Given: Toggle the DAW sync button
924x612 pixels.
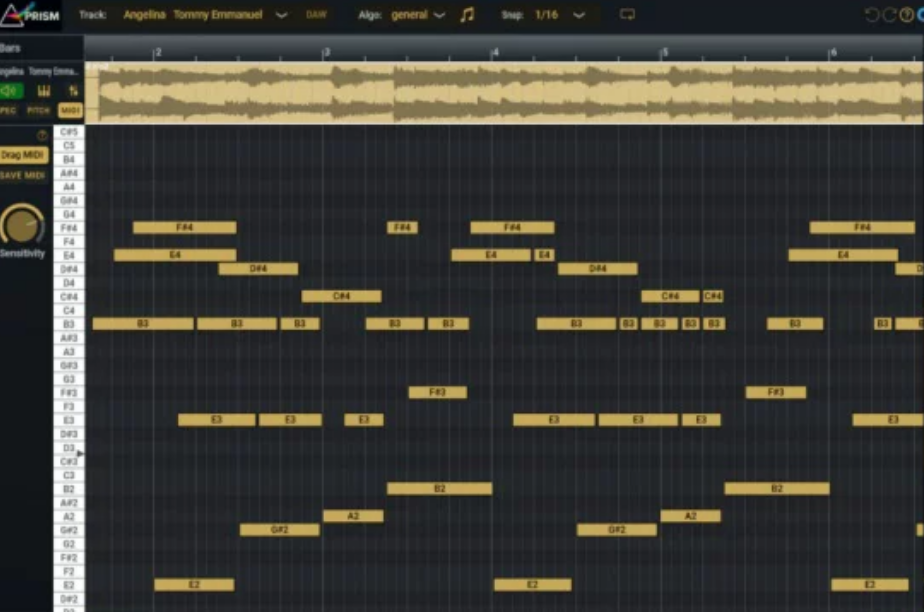Looking at the screenshot, I should point(316,15).
